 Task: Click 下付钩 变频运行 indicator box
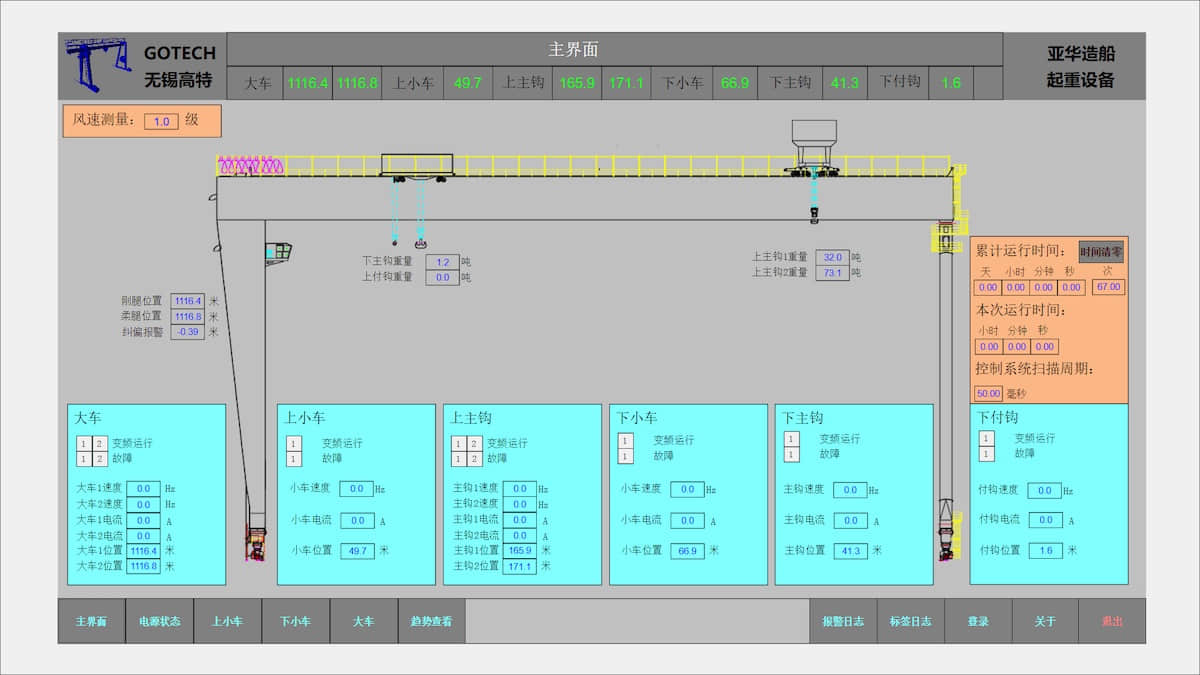987,438
